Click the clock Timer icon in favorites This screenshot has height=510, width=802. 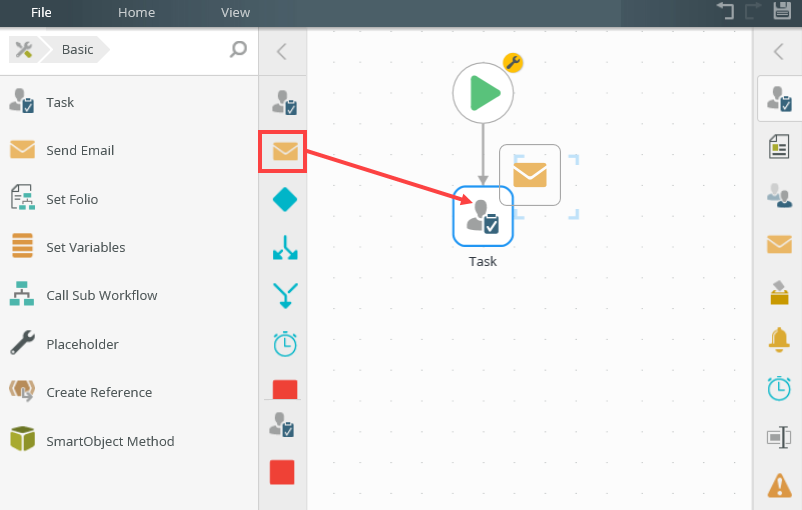[285, 344]
